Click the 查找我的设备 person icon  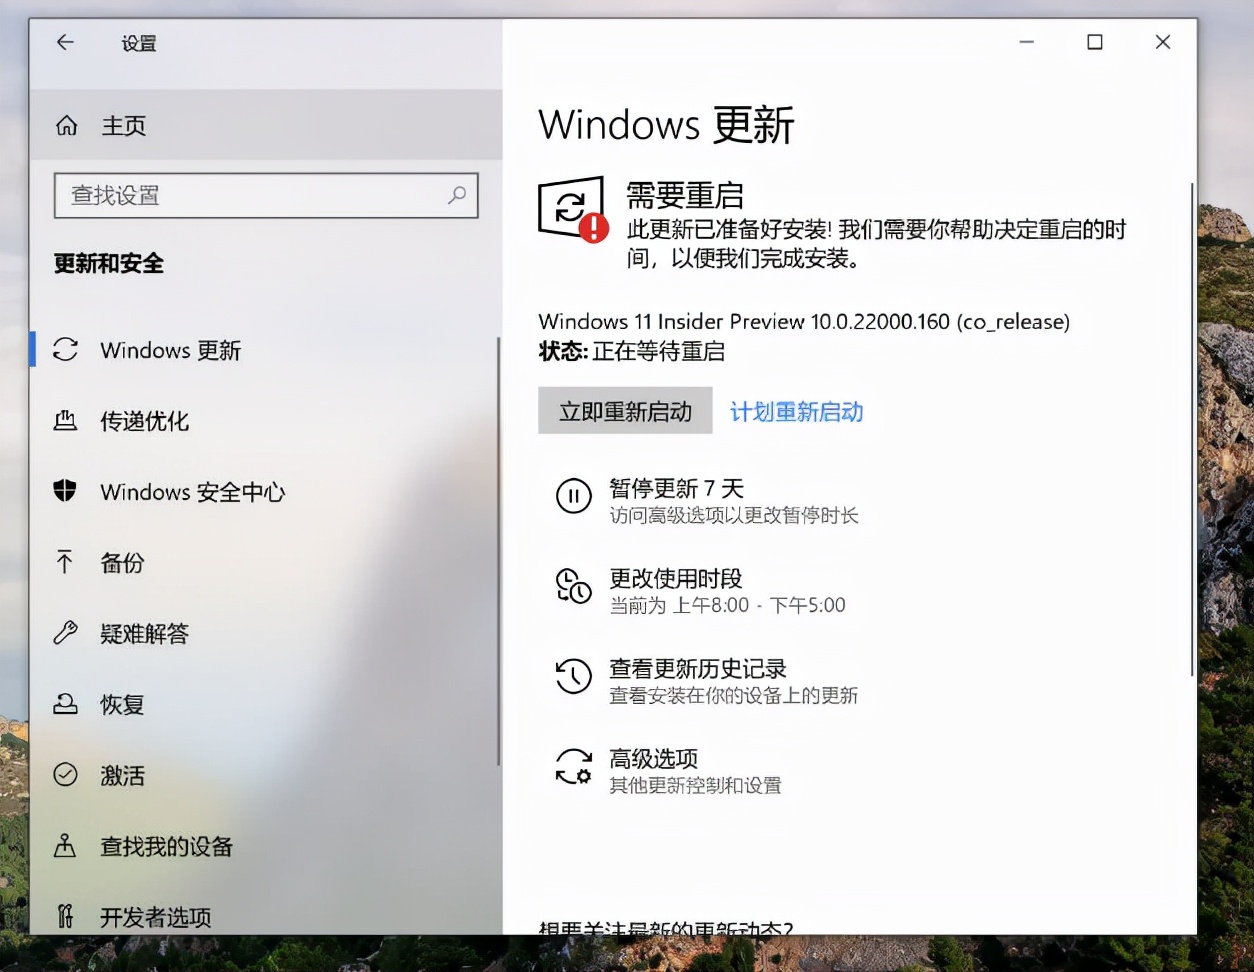point(65,846)
